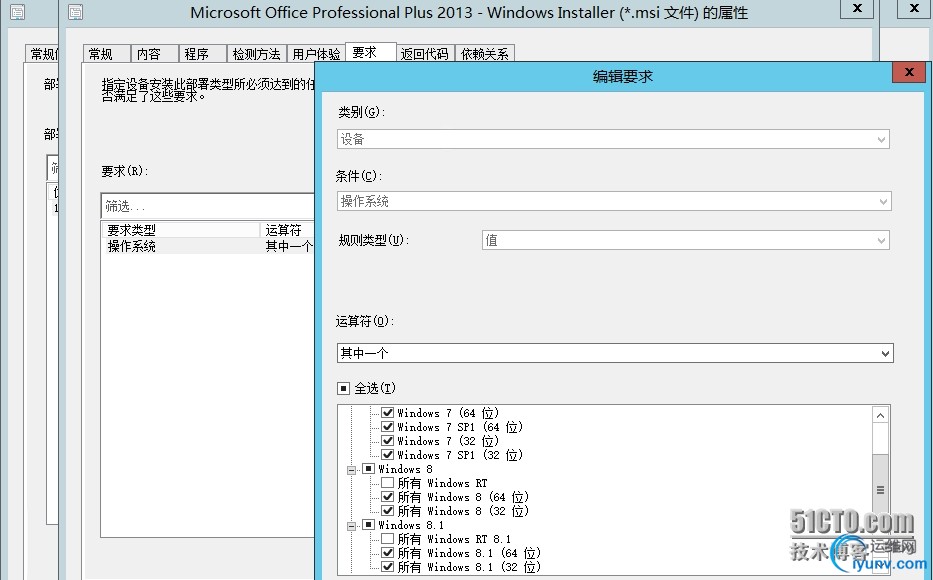Click the 要求类型 column header

click(x=181, y=230)
